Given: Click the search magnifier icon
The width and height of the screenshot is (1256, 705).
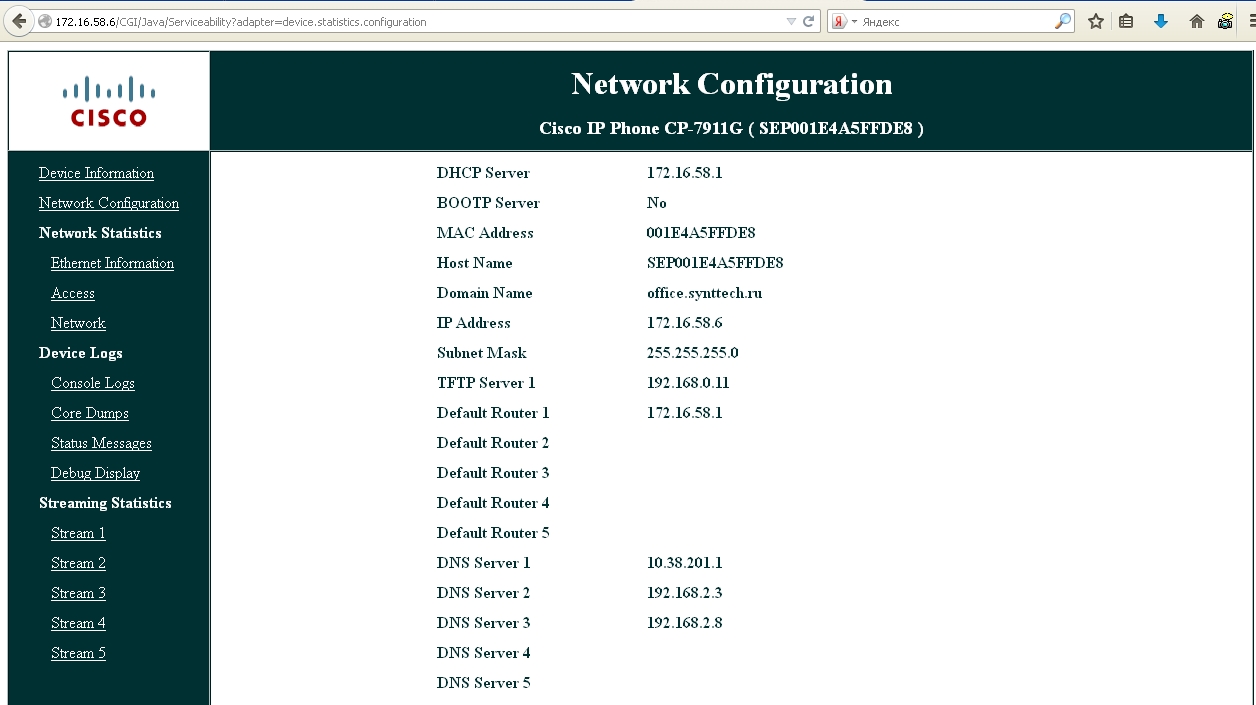Looking at the screenshot, I should point(1063,21).
